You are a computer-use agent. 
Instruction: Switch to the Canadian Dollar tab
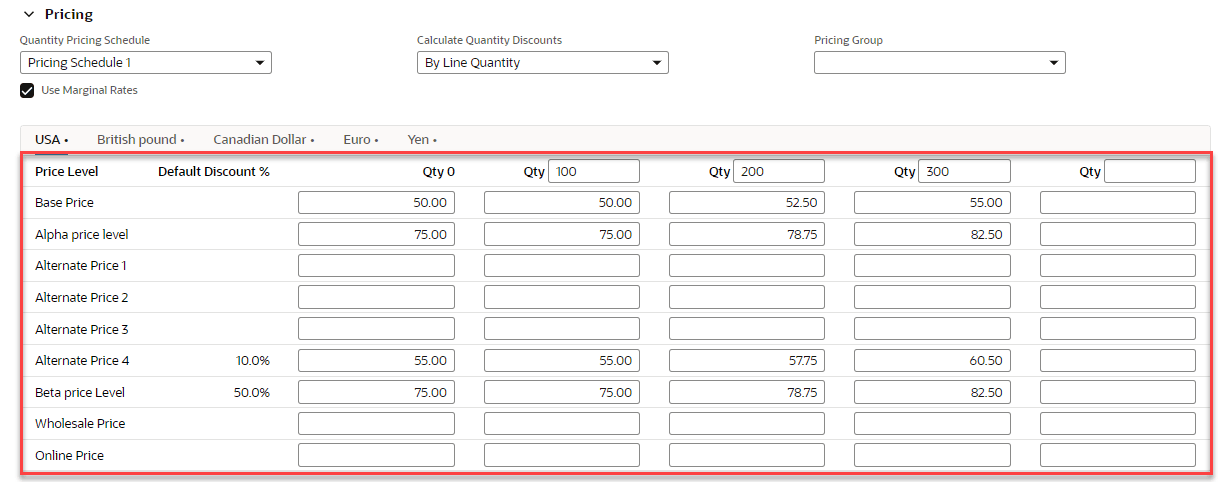pos(264,140)
